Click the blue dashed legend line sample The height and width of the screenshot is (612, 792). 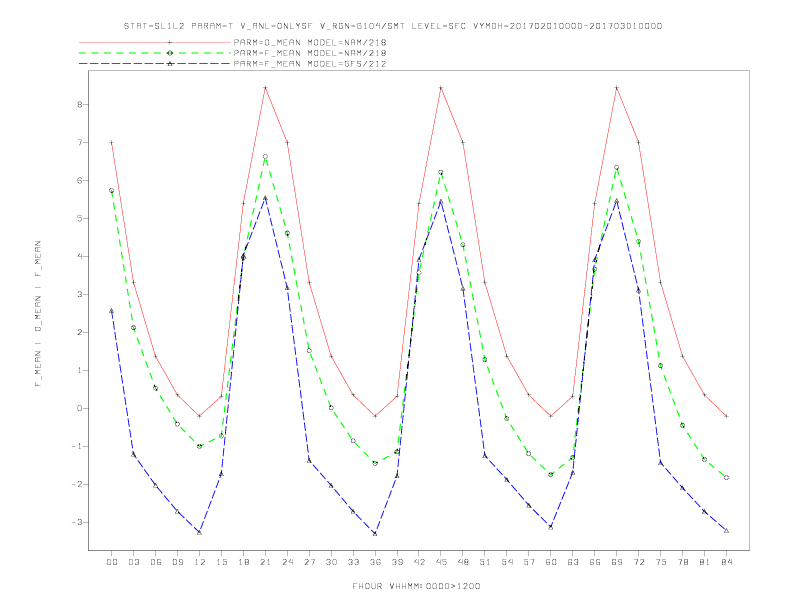point(155,64)
